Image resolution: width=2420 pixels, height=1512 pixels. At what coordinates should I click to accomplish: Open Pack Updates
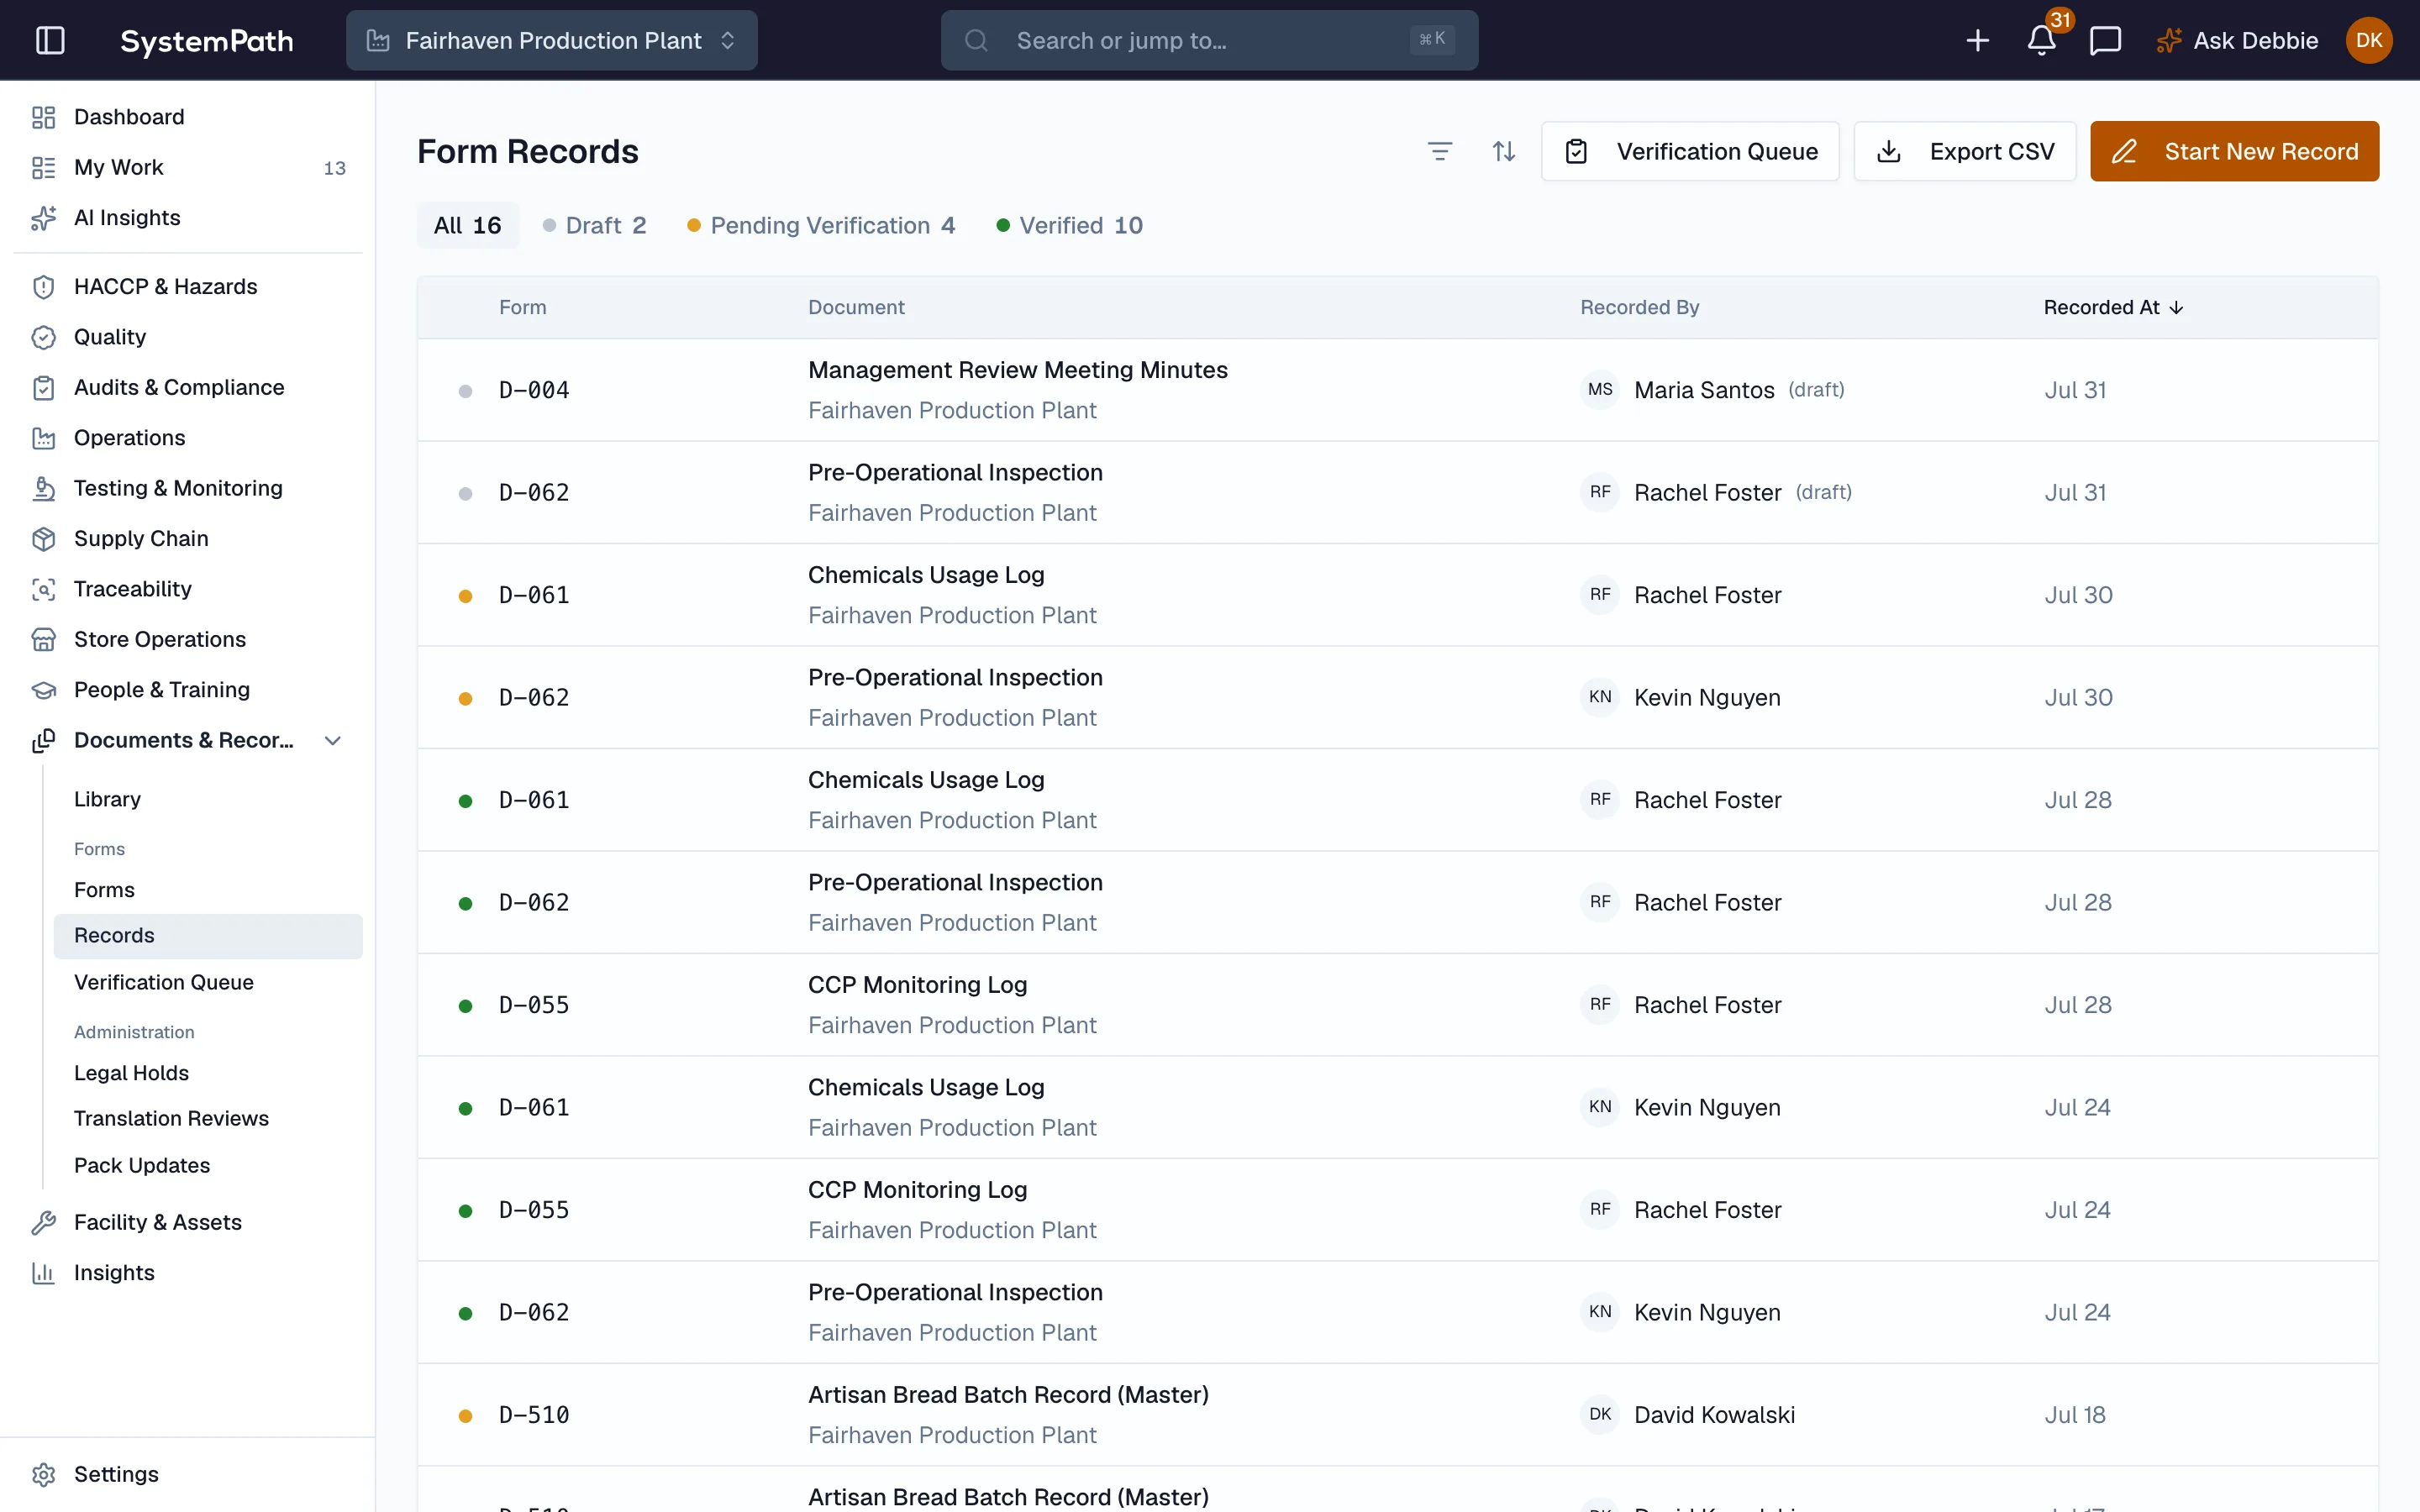coord(208,1165)
